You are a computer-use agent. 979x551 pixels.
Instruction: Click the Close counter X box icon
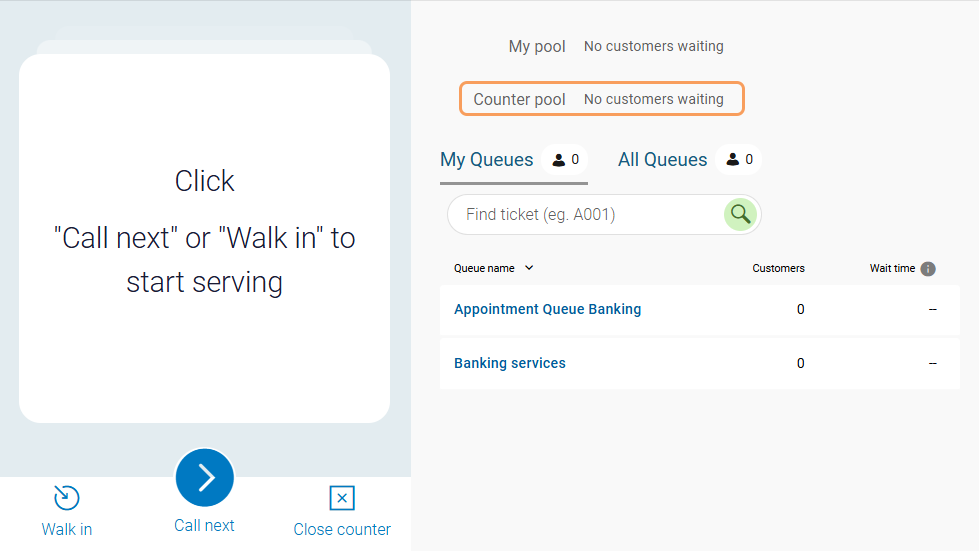[342, 498]
